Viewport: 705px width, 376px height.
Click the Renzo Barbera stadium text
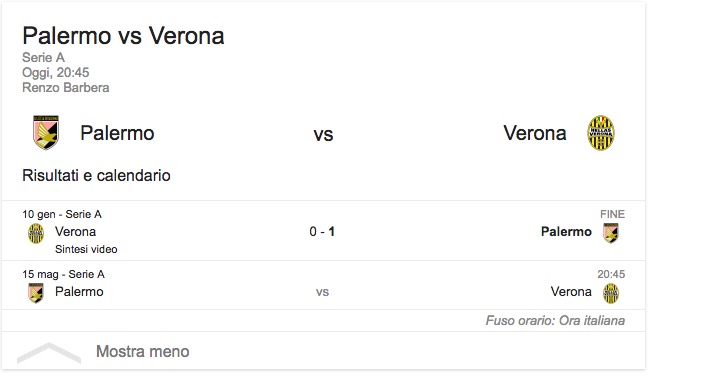pyautogui.click(x=66, y=87)
